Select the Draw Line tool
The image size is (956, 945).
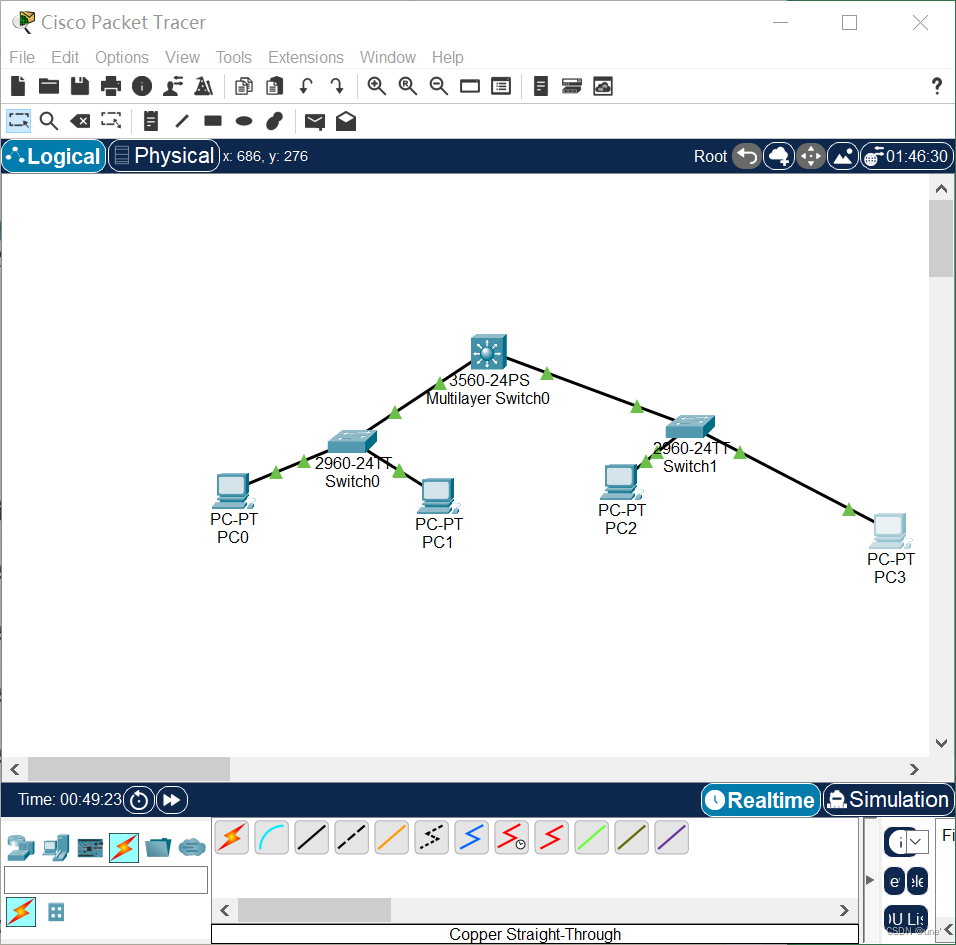click(182, 121)
